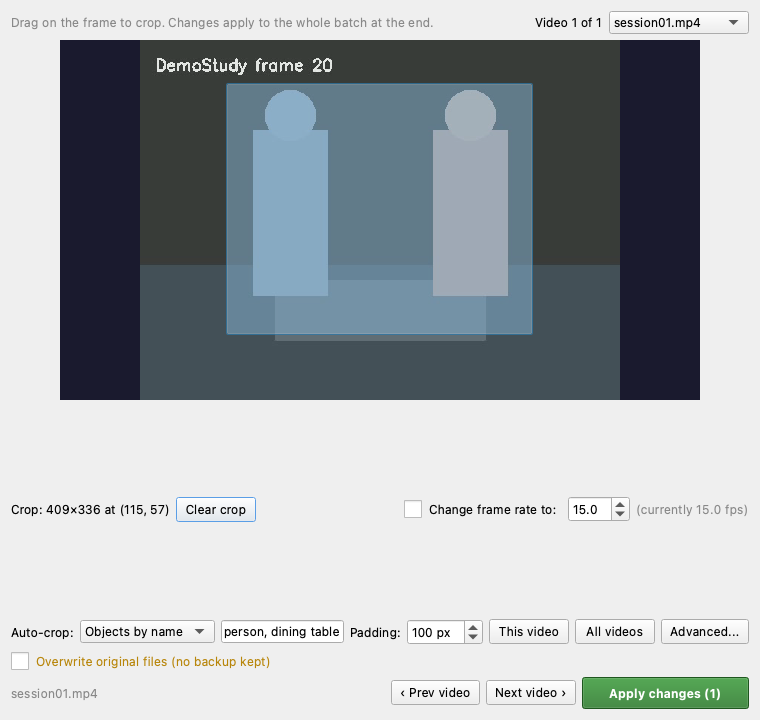Enable the Change frame rate checkbox

pyautogui.click(x=413, y=510)
